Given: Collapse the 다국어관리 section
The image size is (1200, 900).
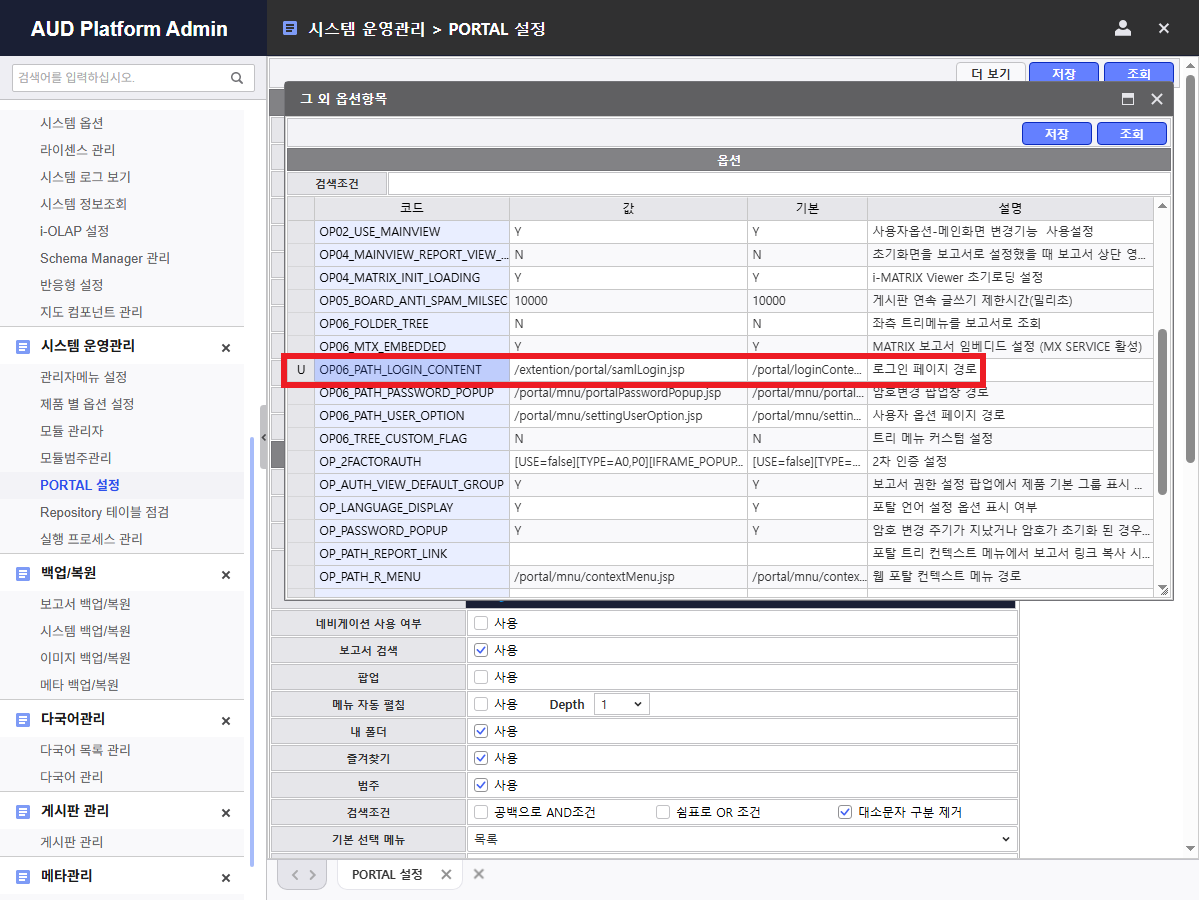Looking at the screenshot, I should (225, 720).
